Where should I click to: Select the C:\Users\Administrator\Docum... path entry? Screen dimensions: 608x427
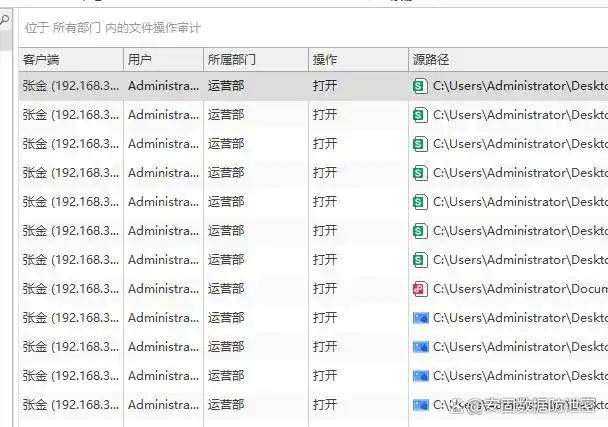coord(520,289)
